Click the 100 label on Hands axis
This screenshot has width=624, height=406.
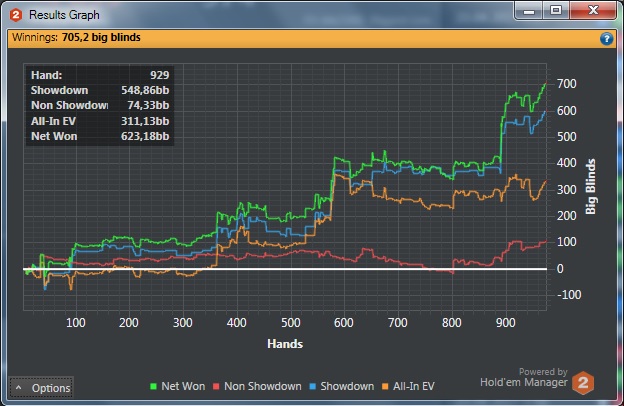click(x=76, y=322)
